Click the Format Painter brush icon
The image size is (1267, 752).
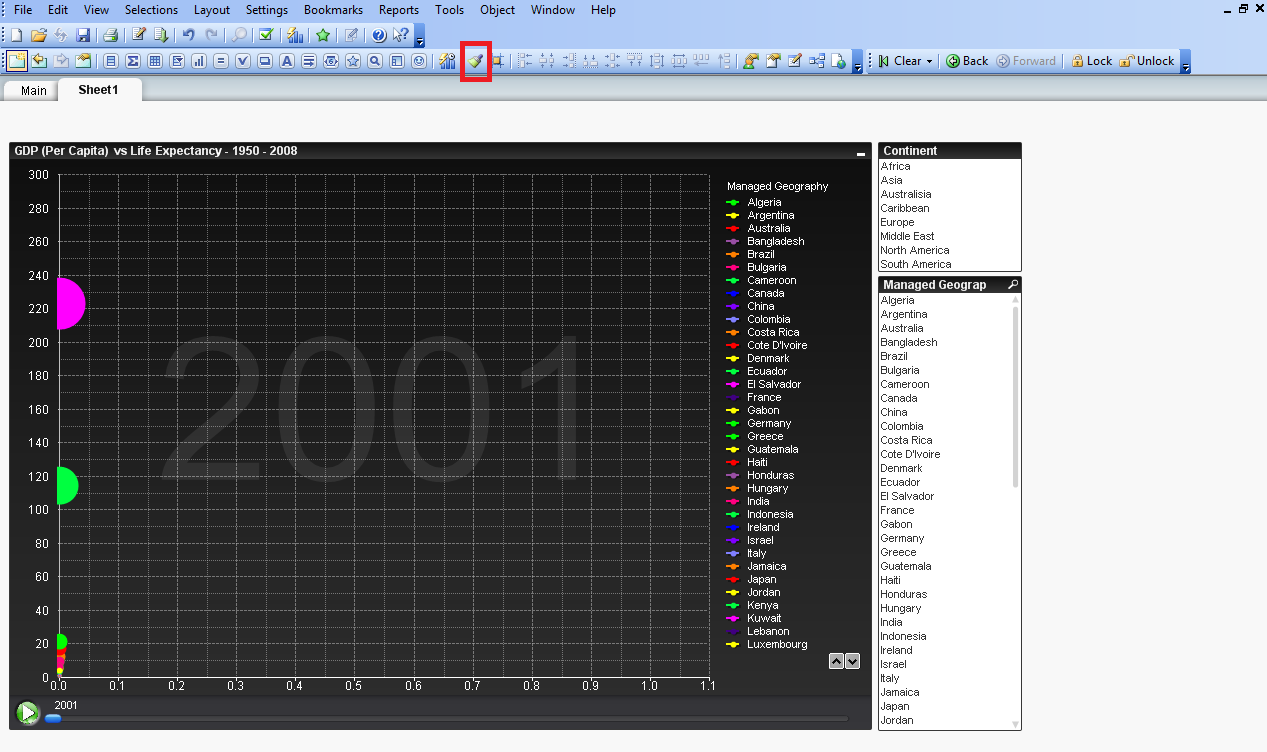pos(476,61)
